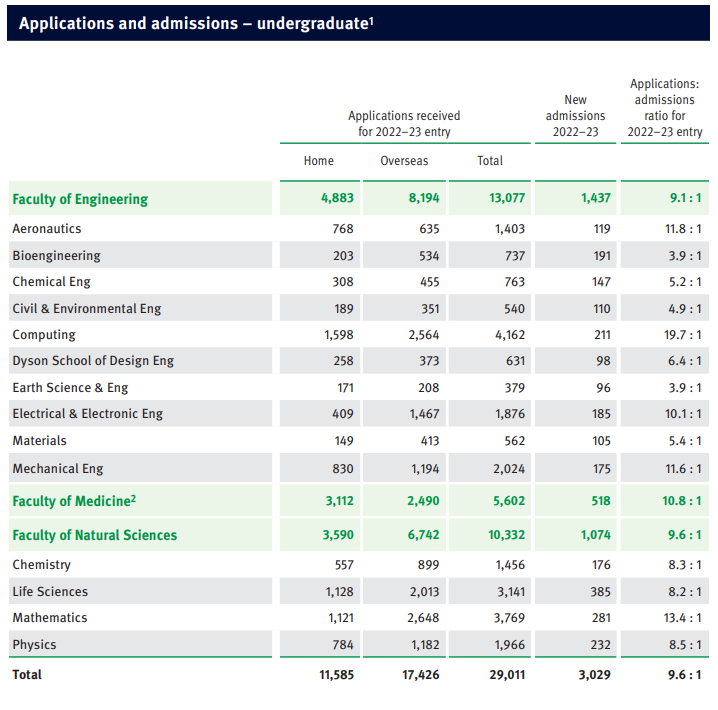Select the 'Chemical Eng' row label
The width and height of the screenshot is (718, 710).
[51, 282]
